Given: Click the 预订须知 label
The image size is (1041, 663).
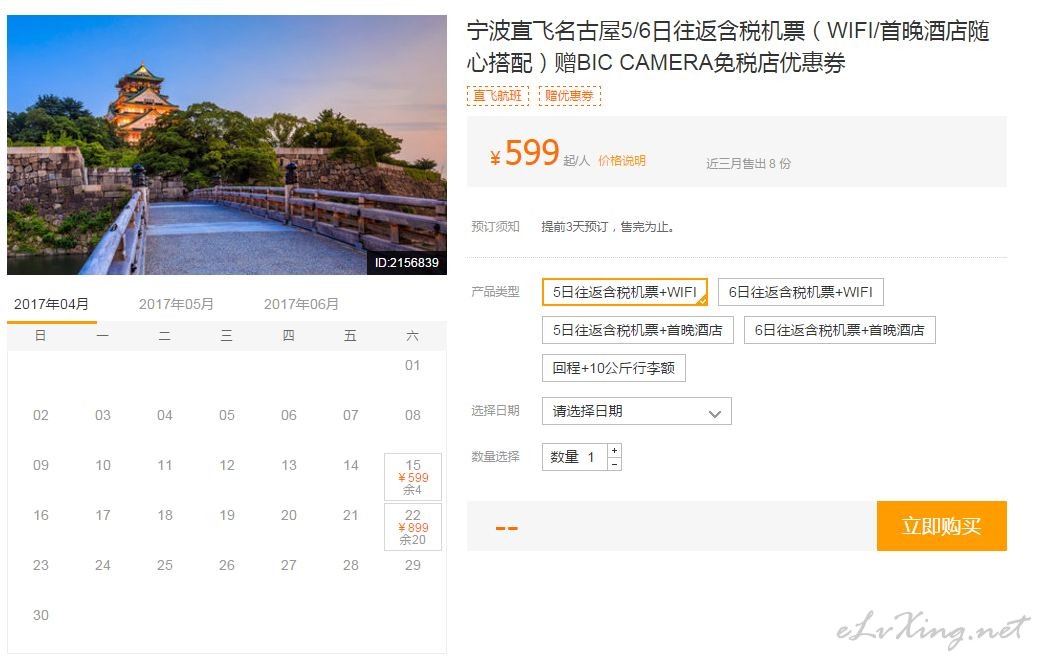Looking at the screenshot, I should point(495,227).
